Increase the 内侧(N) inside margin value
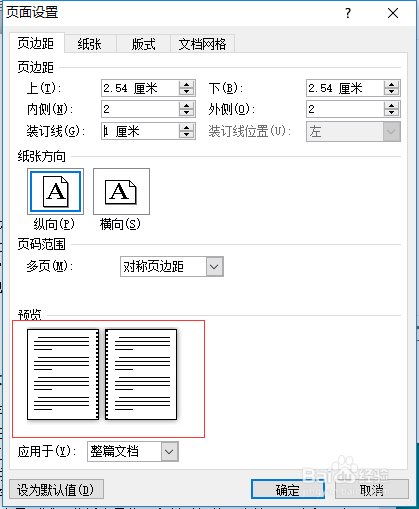419x509 pixels. [x=187, y=105]
